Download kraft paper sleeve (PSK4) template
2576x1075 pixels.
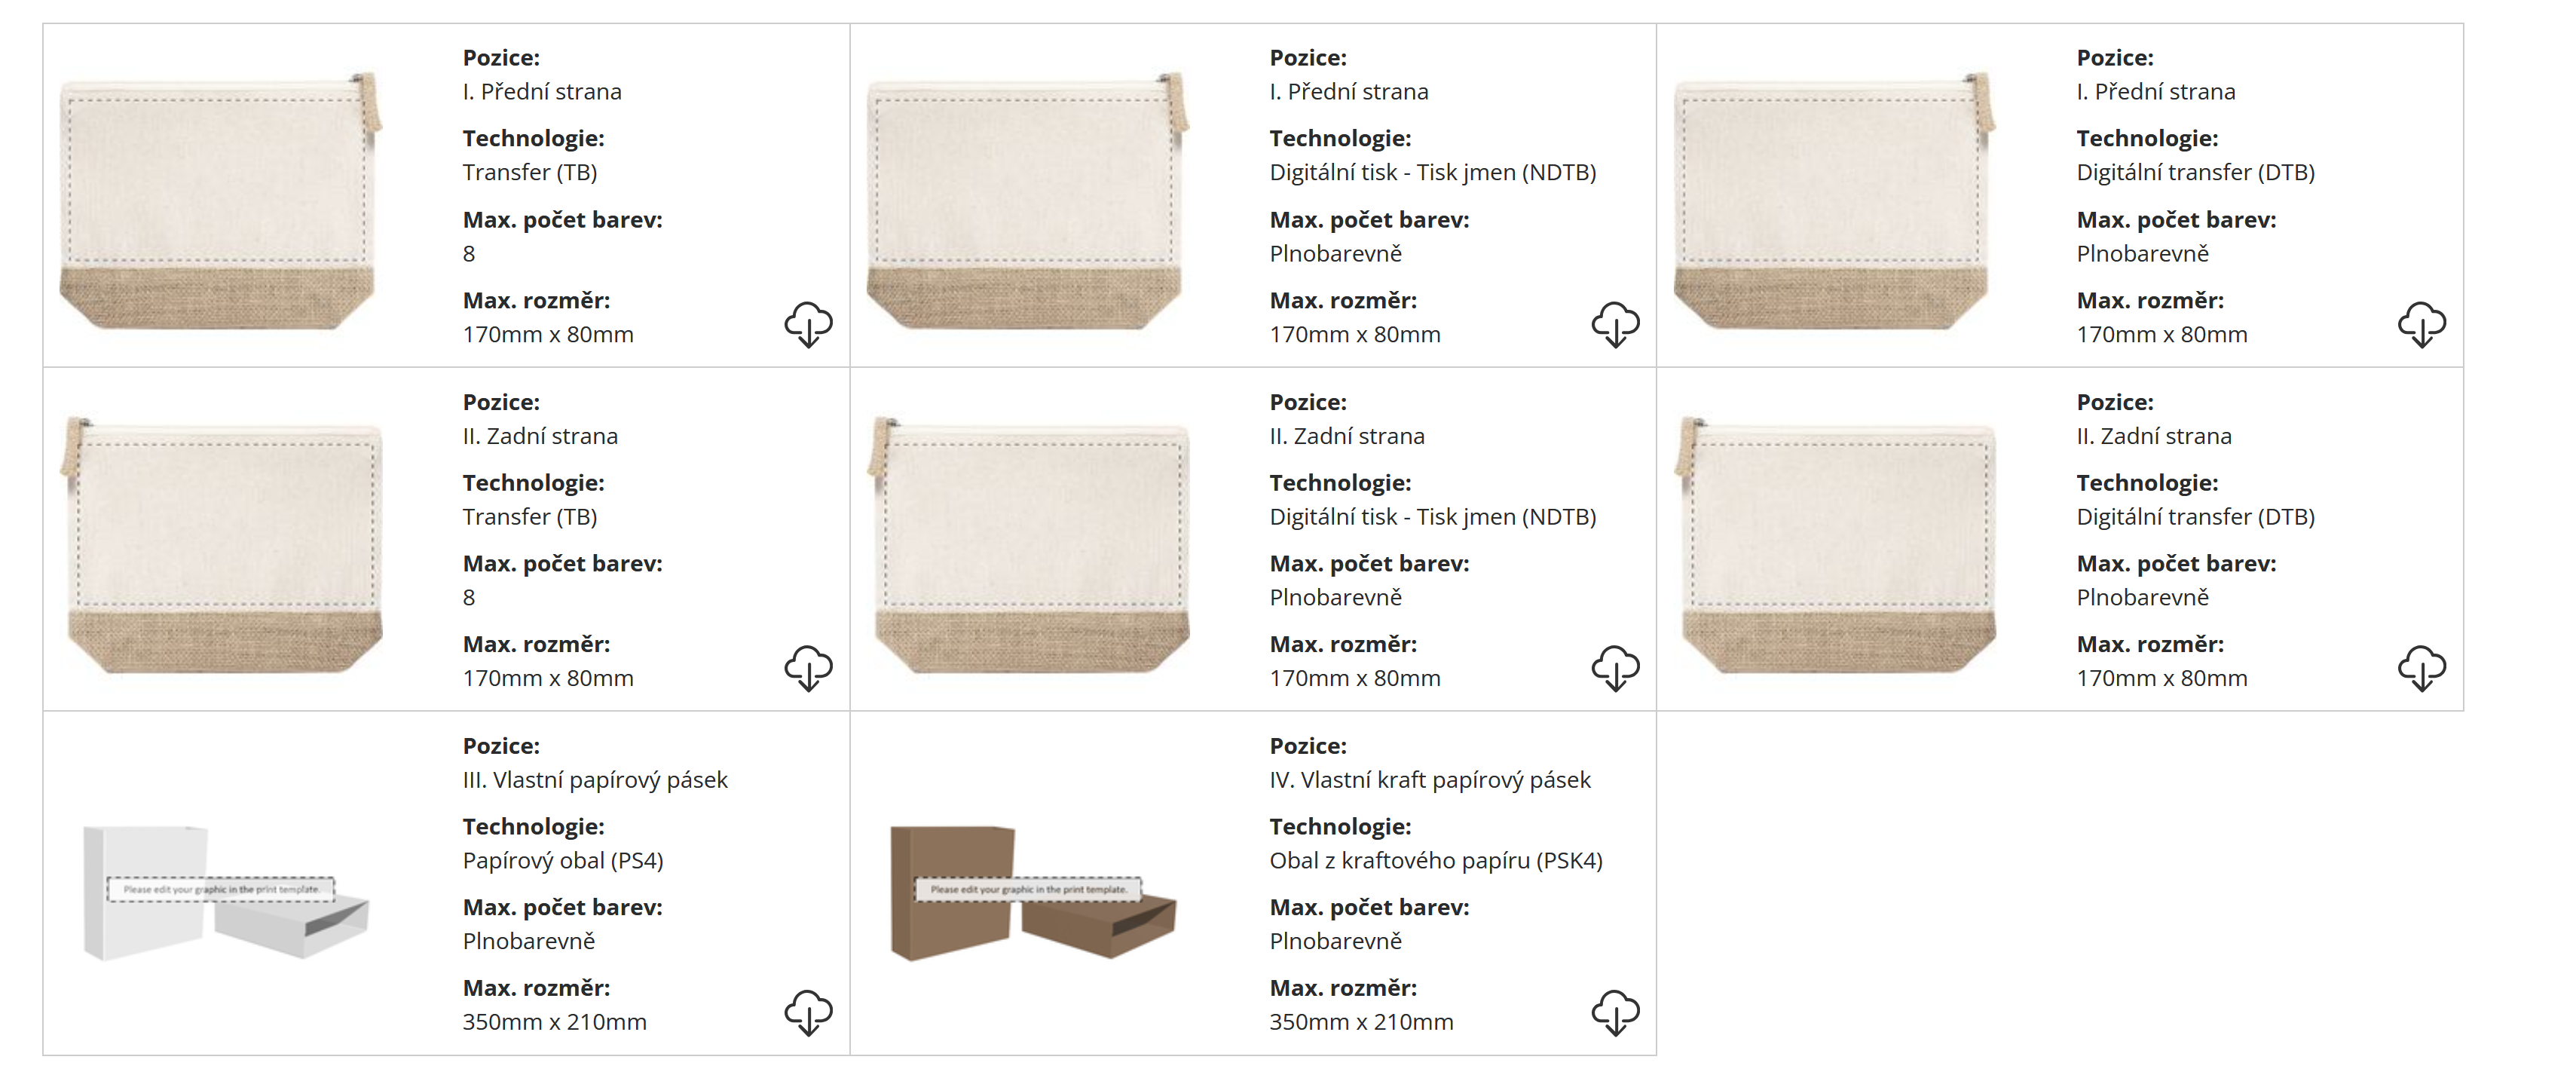[1615, 1012]
